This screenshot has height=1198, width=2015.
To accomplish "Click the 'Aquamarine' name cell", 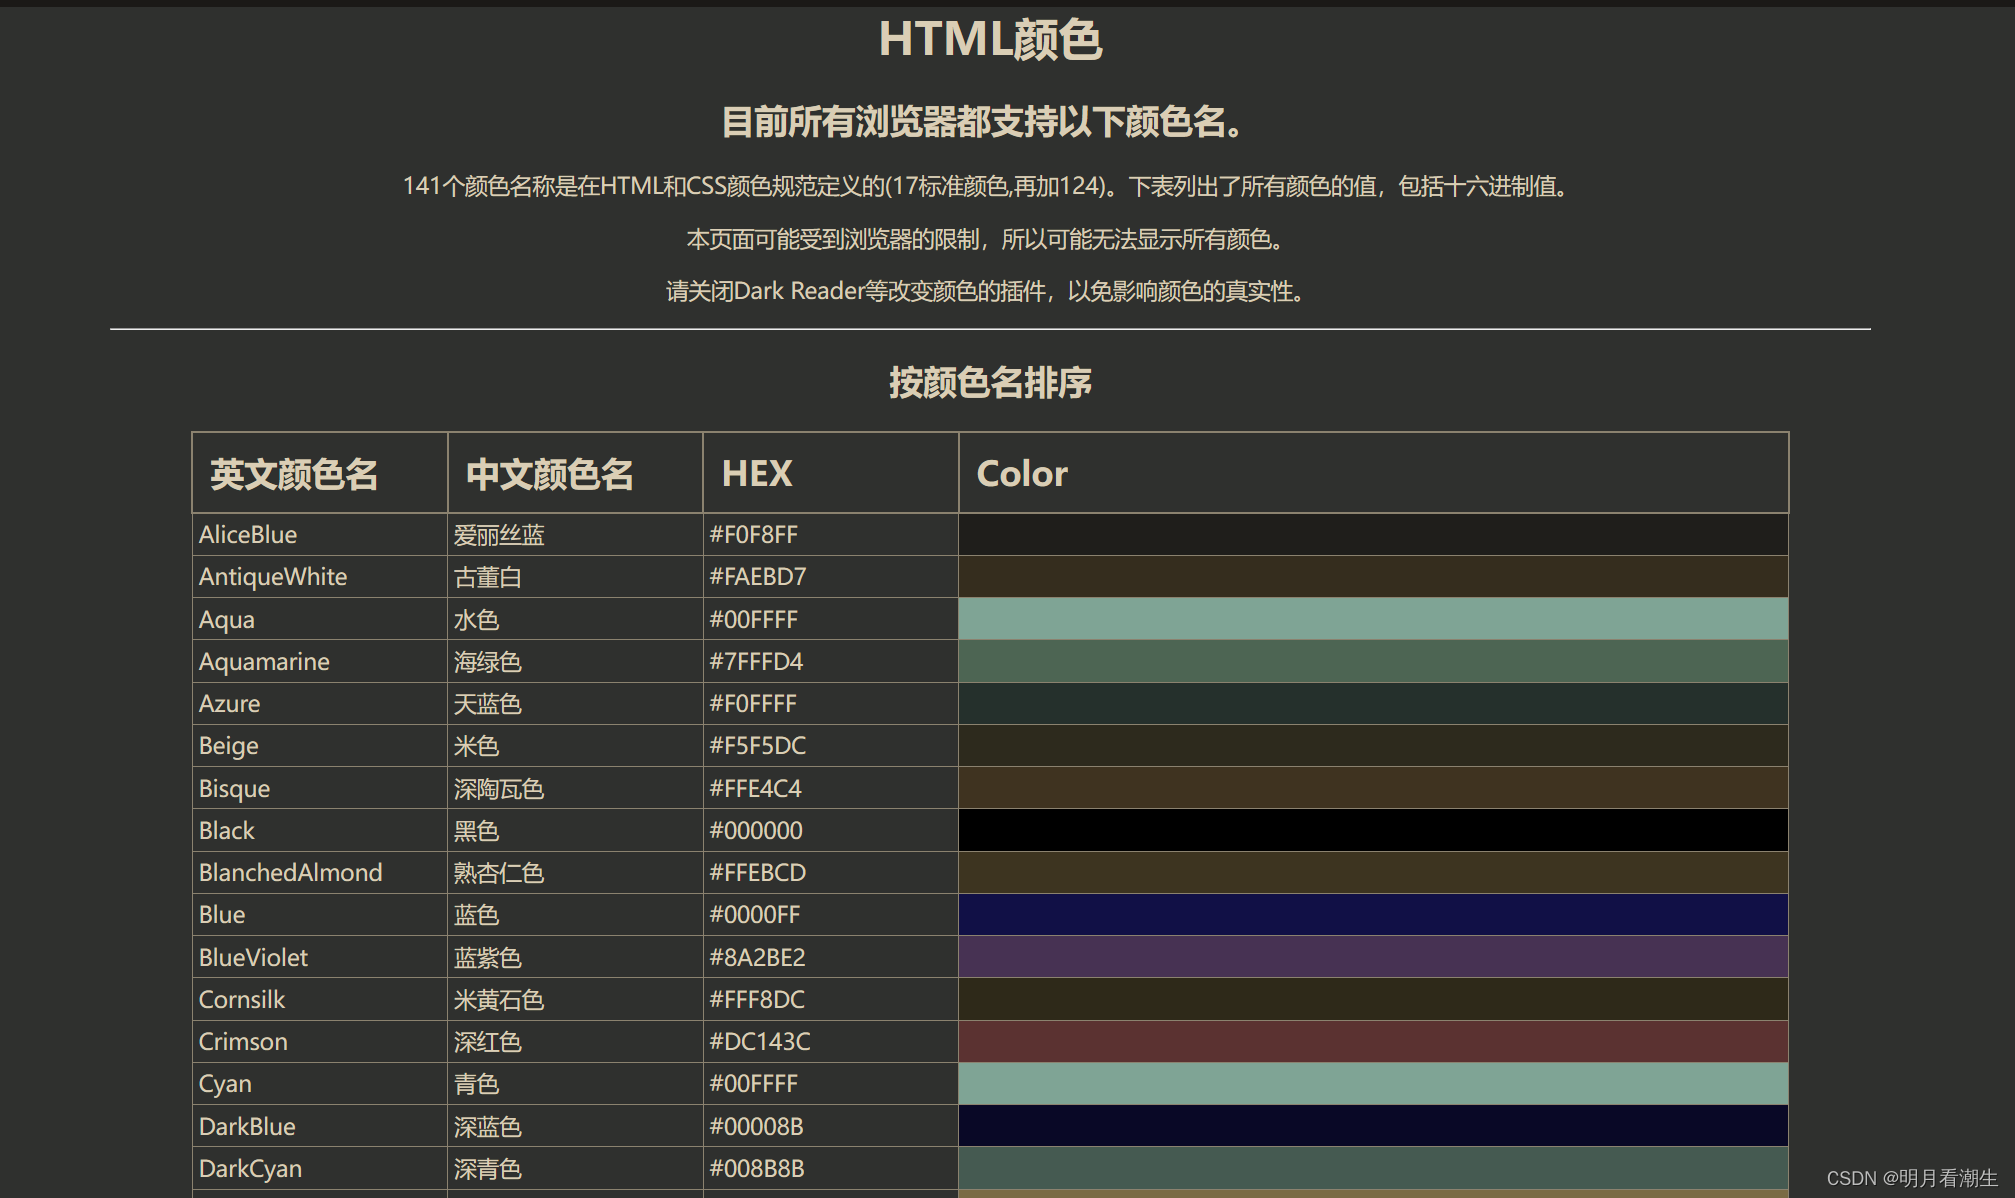I will [320, 661].
